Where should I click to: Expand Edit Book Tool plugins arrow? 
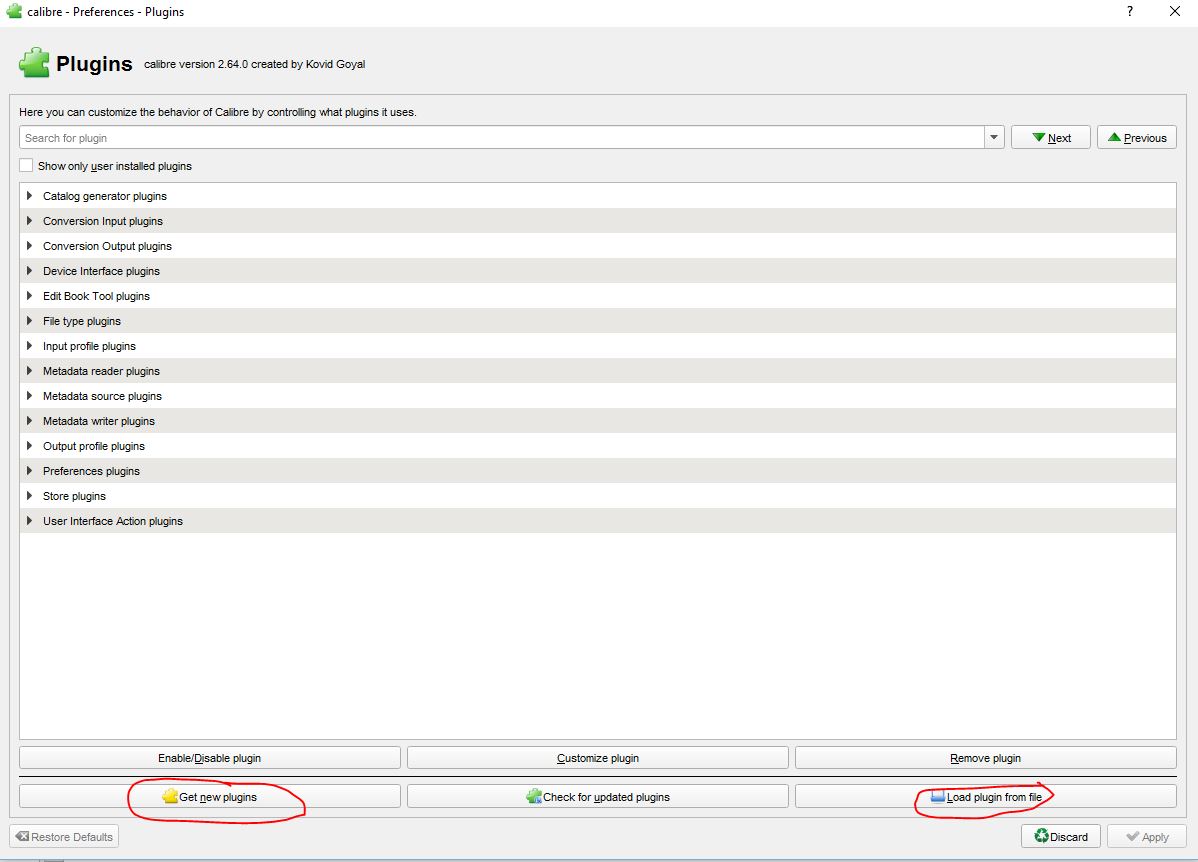point(29,296)
